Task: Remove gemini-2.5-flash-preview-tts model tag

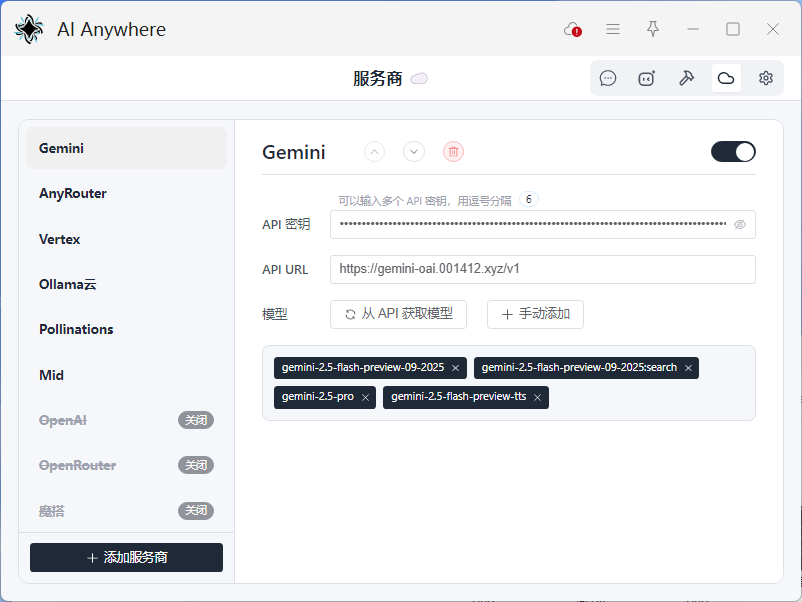Action: click(x=538, y=398)
